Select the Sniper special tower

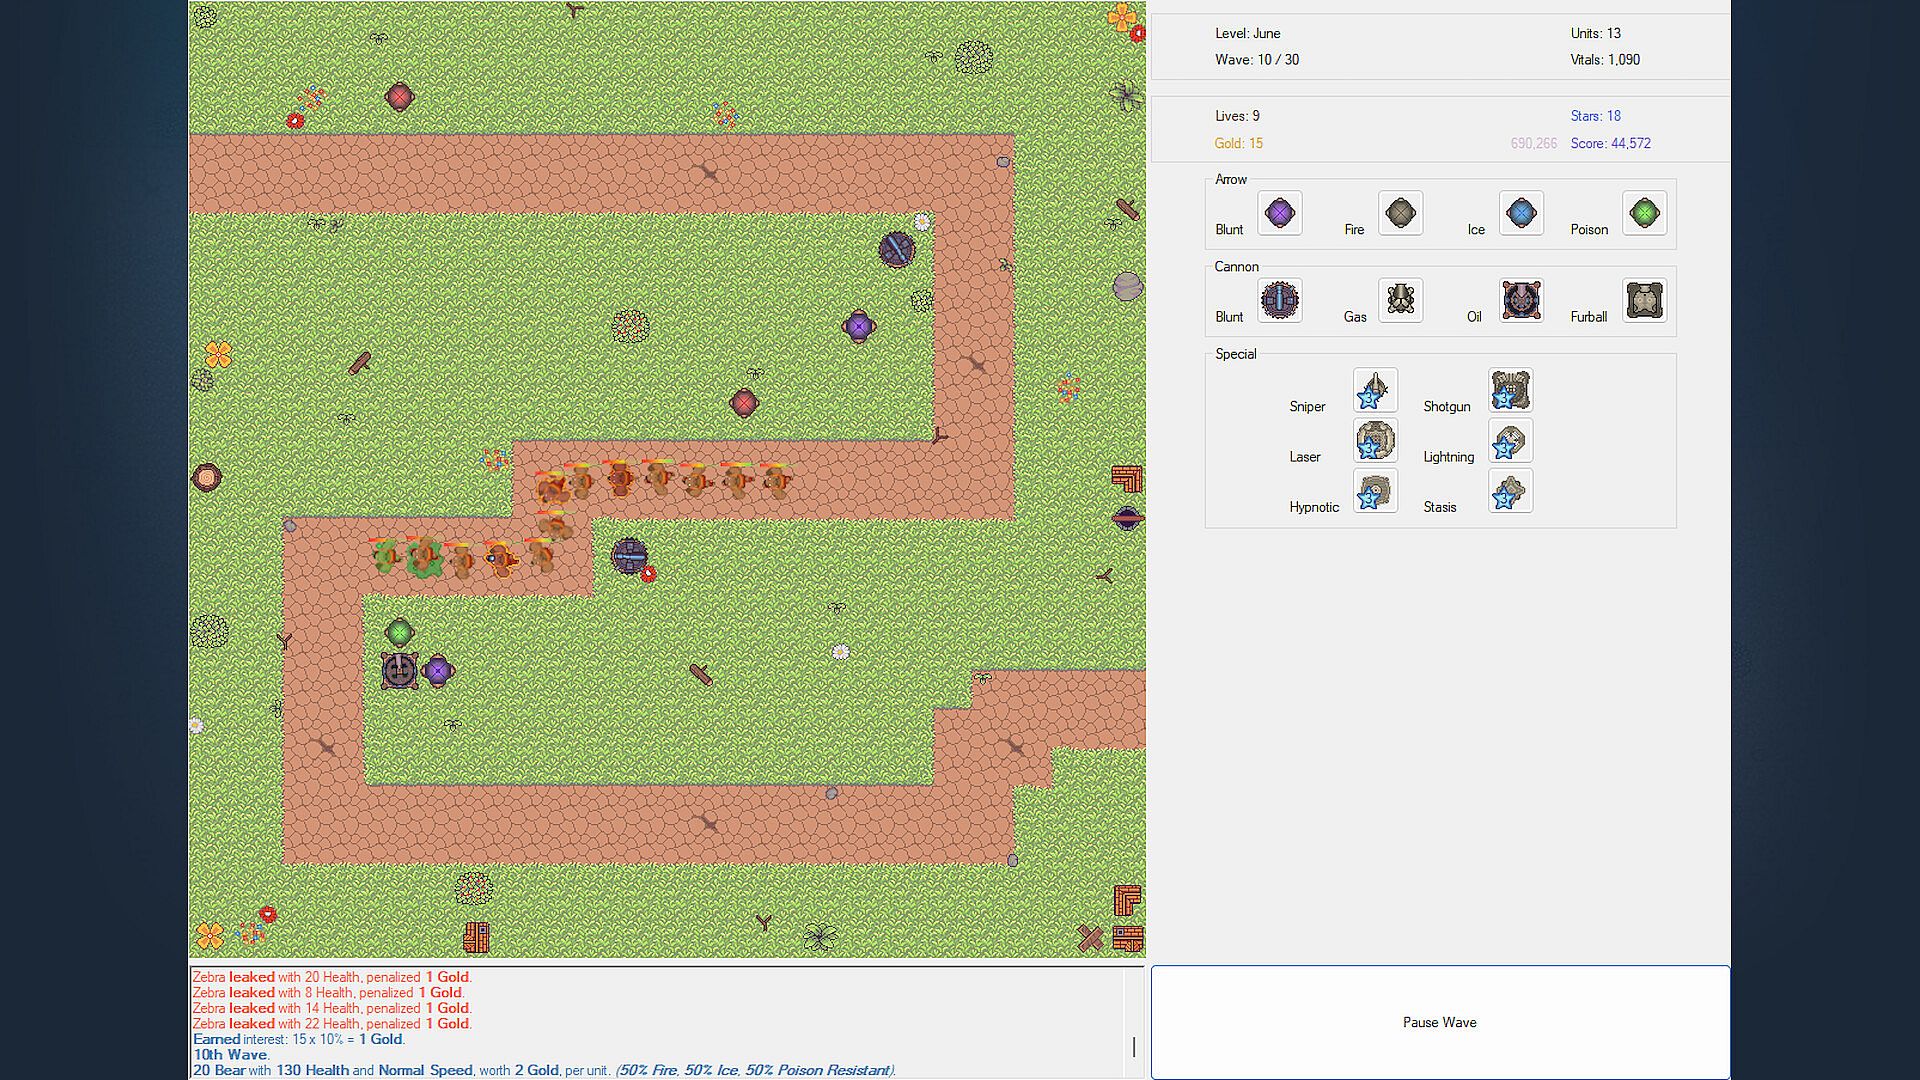tap(1375, 390)
